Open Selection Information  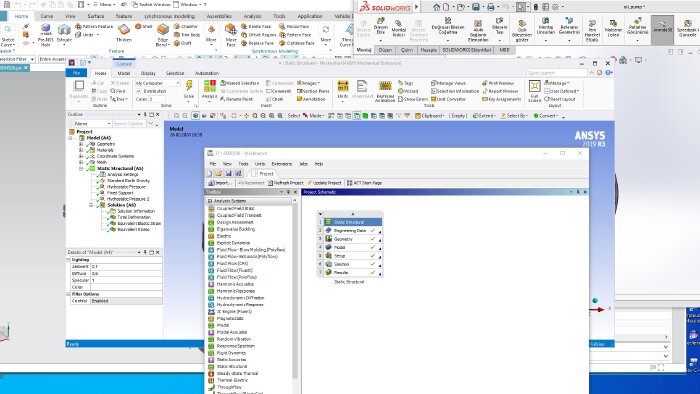[454, 91]
